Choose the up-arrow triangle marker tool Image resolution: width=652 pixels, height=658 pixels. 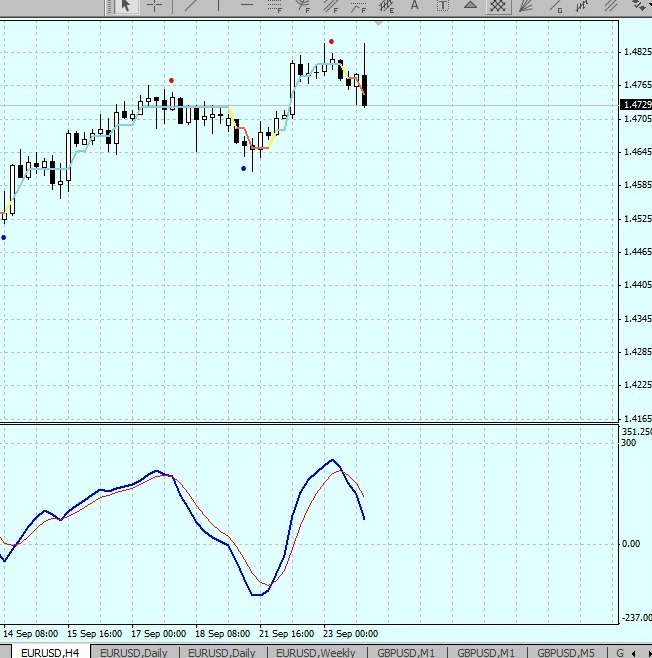click(x=469, y=6)
